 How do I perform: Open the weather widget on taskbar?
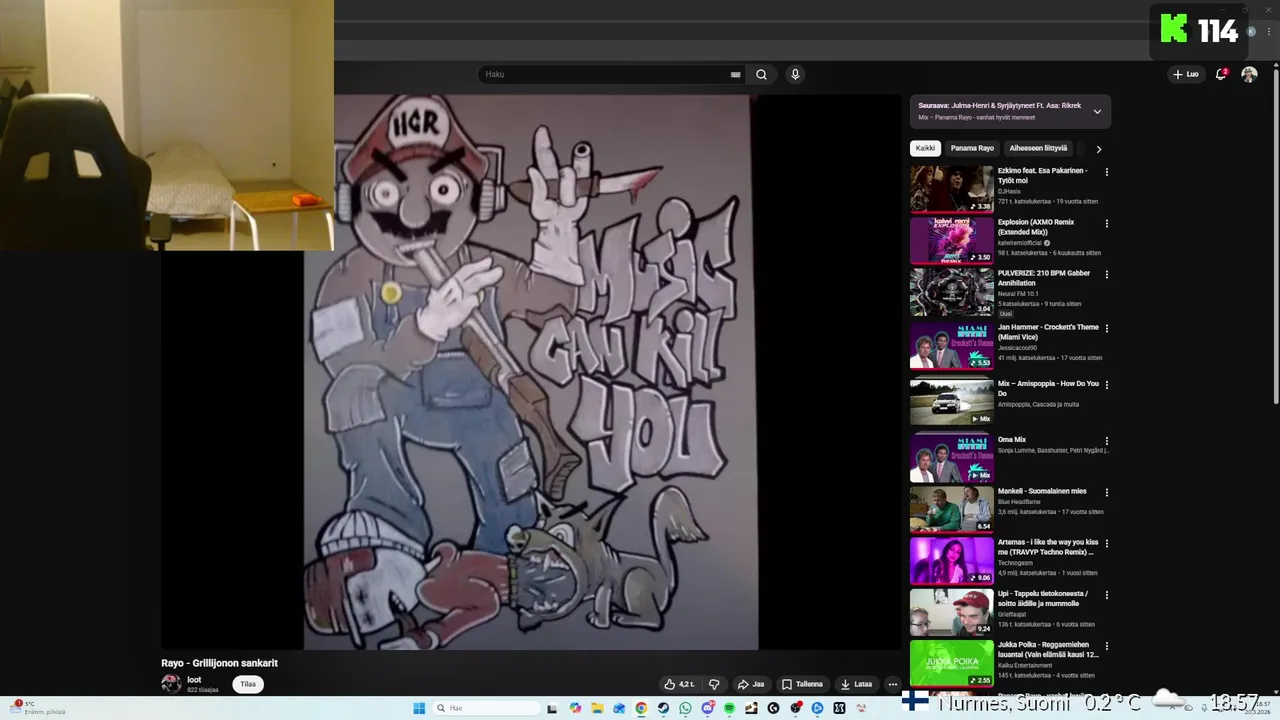pyautogui.click(x=36, y=708)
